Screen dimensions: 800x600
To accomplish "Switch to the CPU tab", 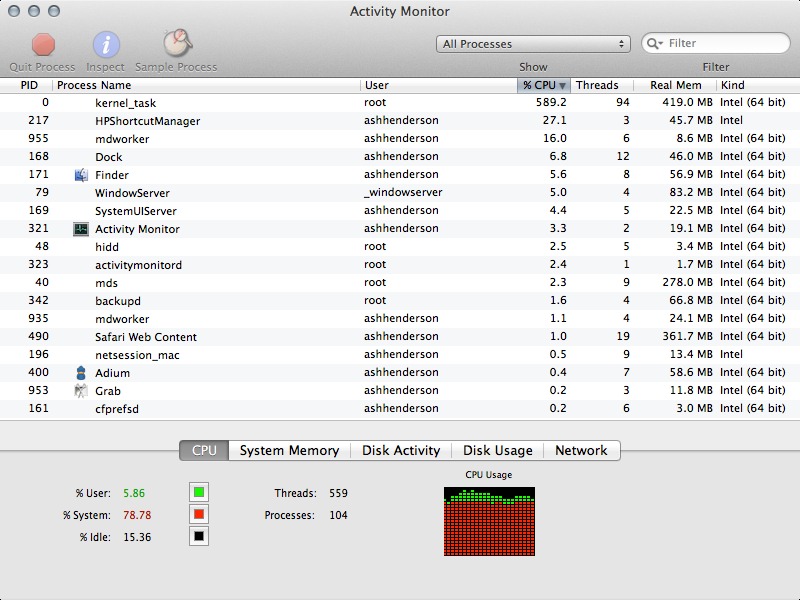I will pos(204,451).
